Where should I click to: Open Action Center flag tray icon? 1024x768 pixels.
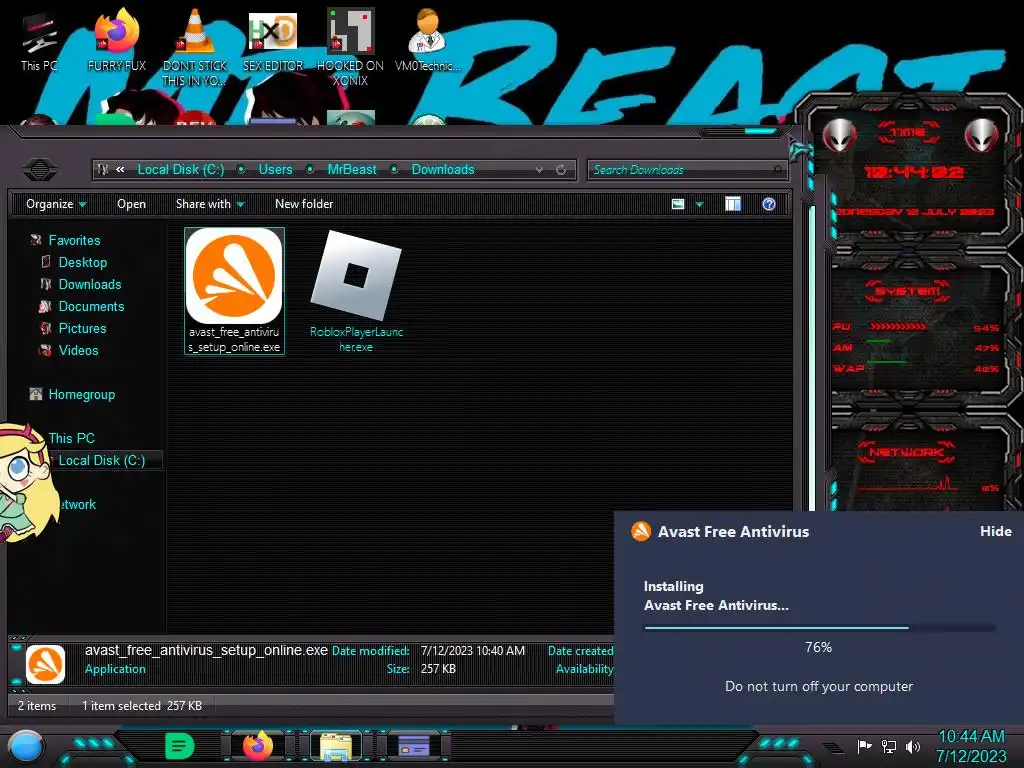pos(865,746)
